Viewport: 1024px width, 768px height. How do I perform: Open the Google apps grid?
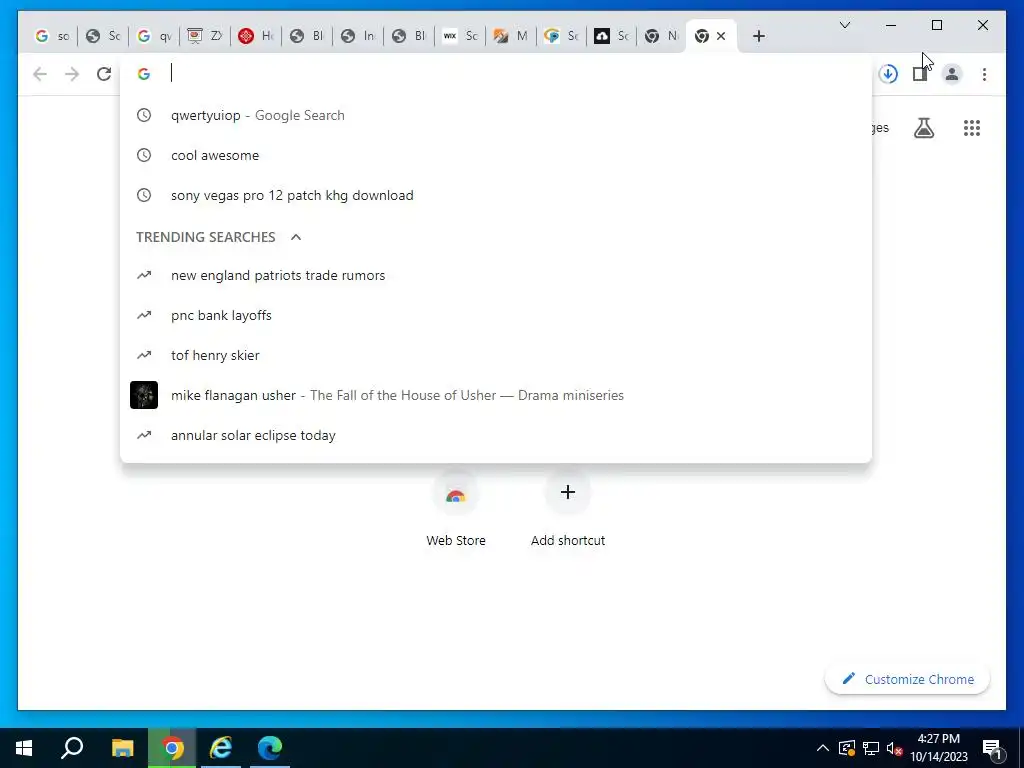972,128
